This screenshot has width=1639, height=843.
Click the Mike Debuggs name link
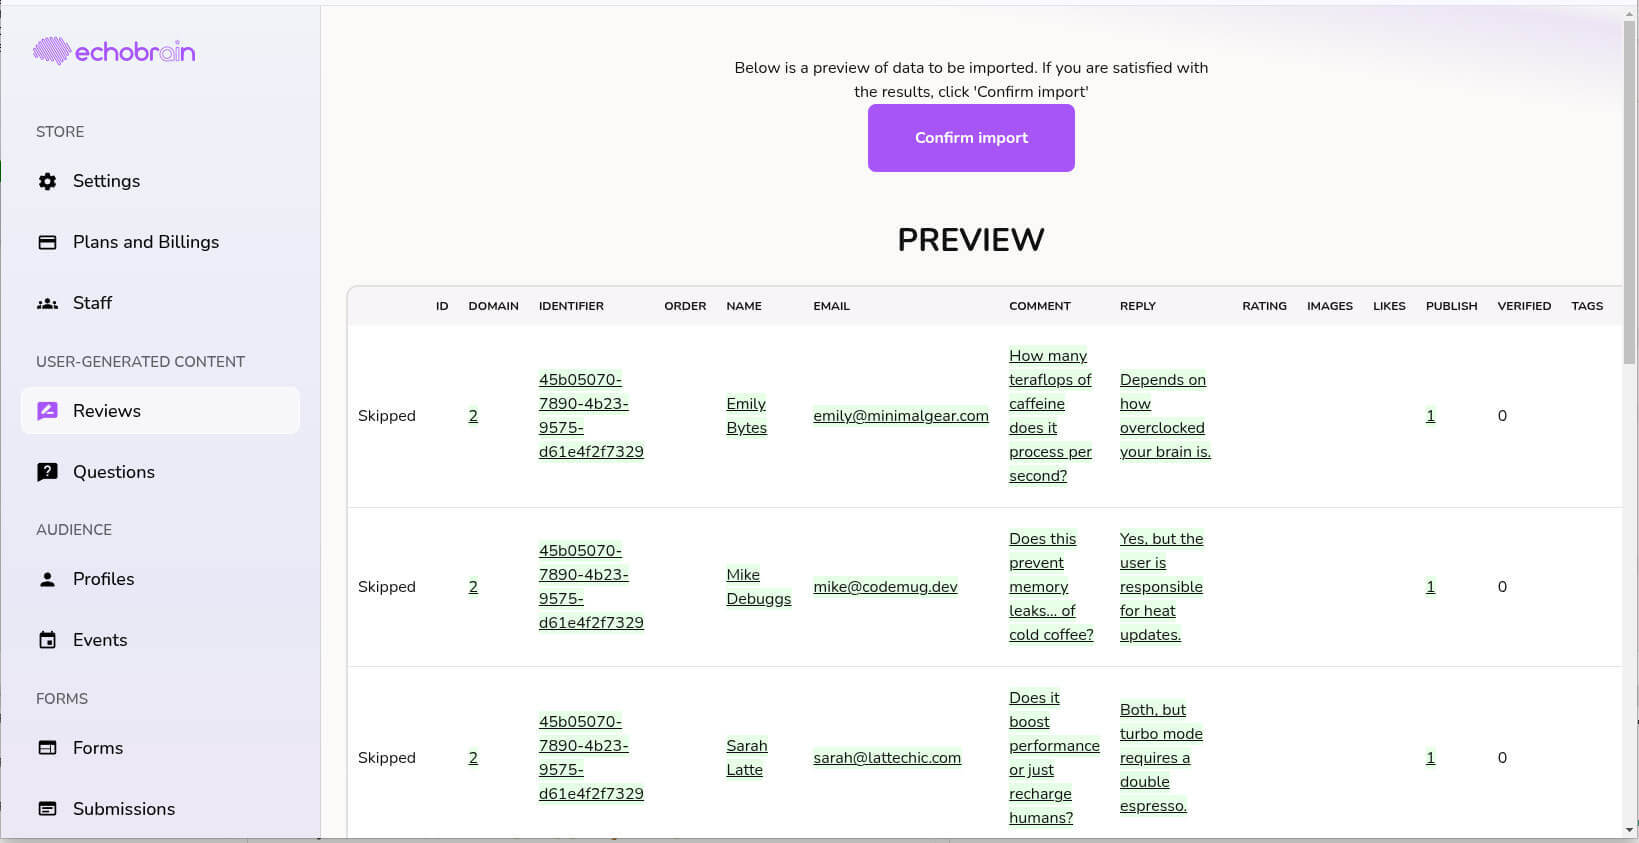tap(758, 587)
